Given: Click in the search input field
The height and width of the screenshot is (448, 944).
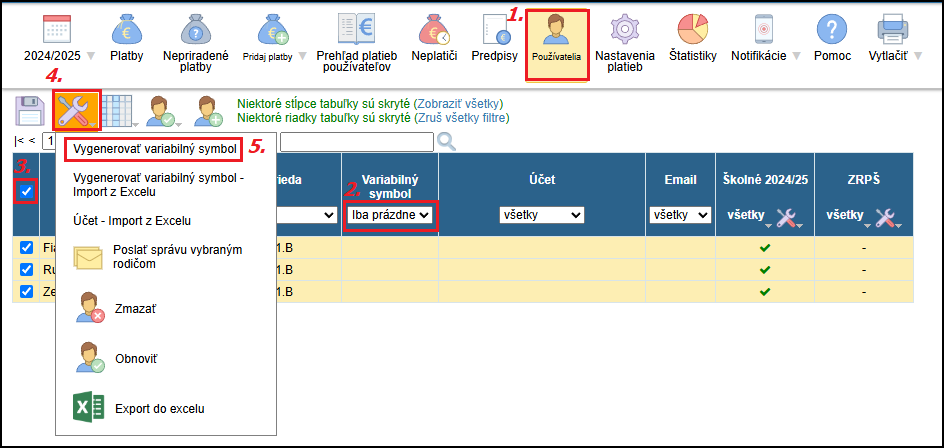Looking at the screenshot, I should pos(356,142).
